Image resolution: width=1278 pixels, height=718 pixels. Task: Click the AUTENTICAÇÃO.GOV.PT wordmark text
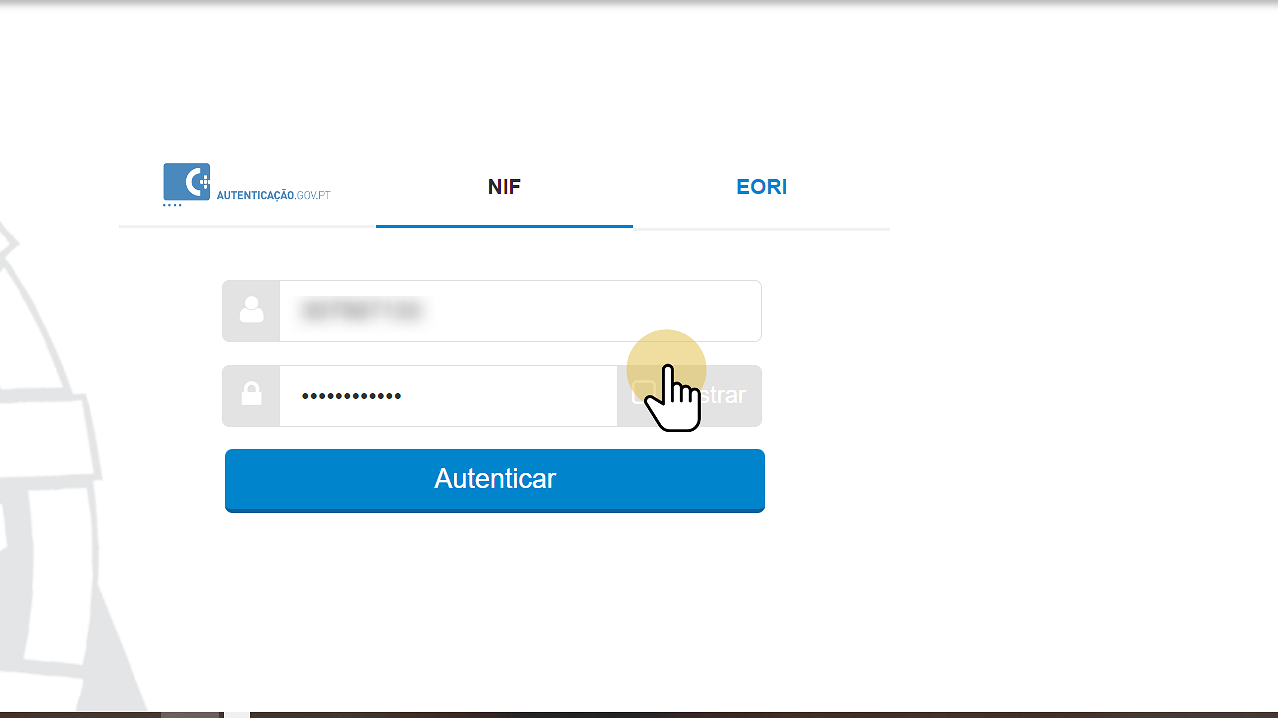point(273,194)
